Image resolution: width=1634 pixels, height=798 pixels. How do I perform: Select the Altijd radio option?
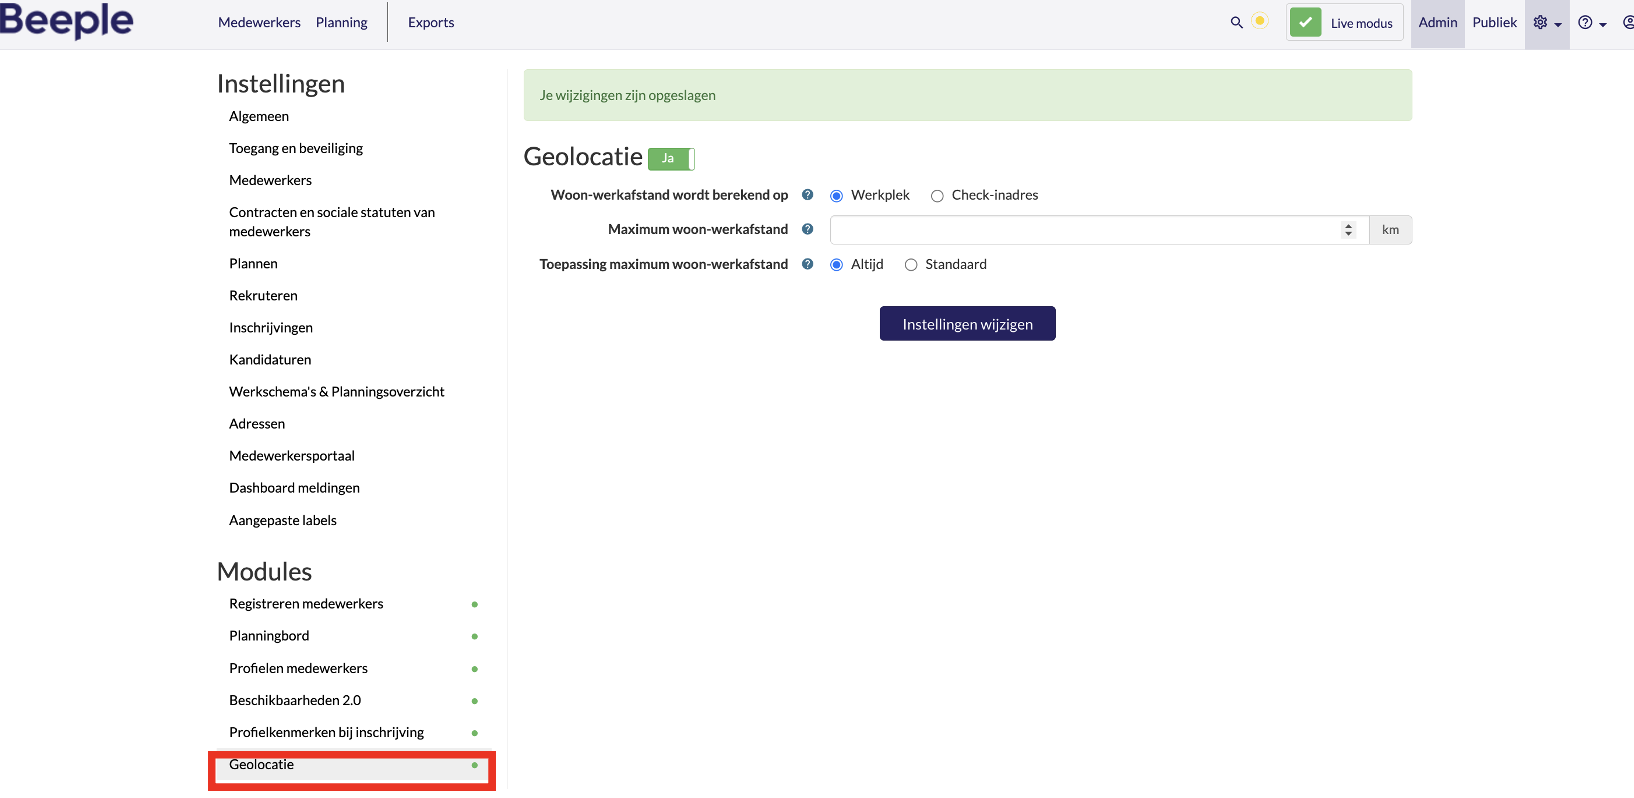[x=837, y=265]
